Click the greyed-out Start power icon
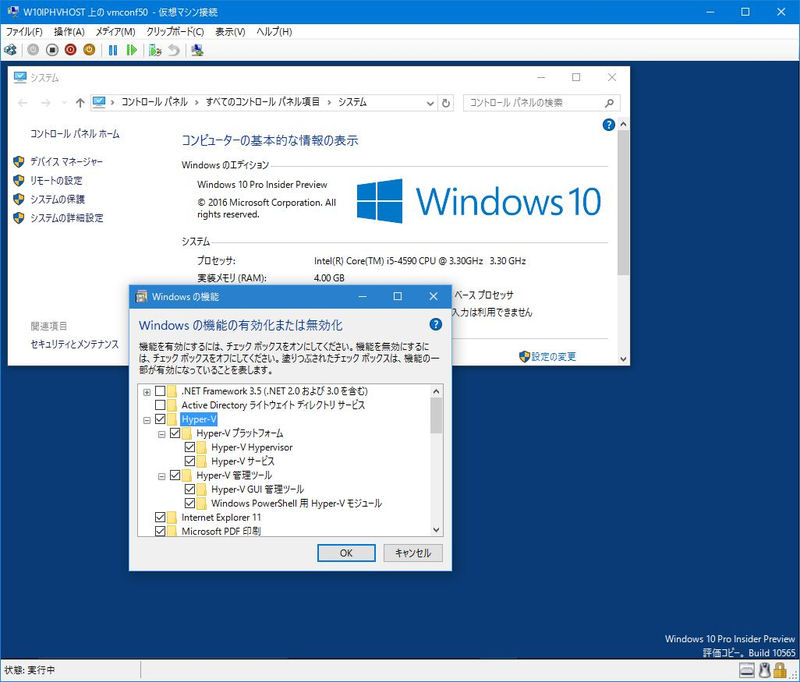 click(x=33, y=50)
